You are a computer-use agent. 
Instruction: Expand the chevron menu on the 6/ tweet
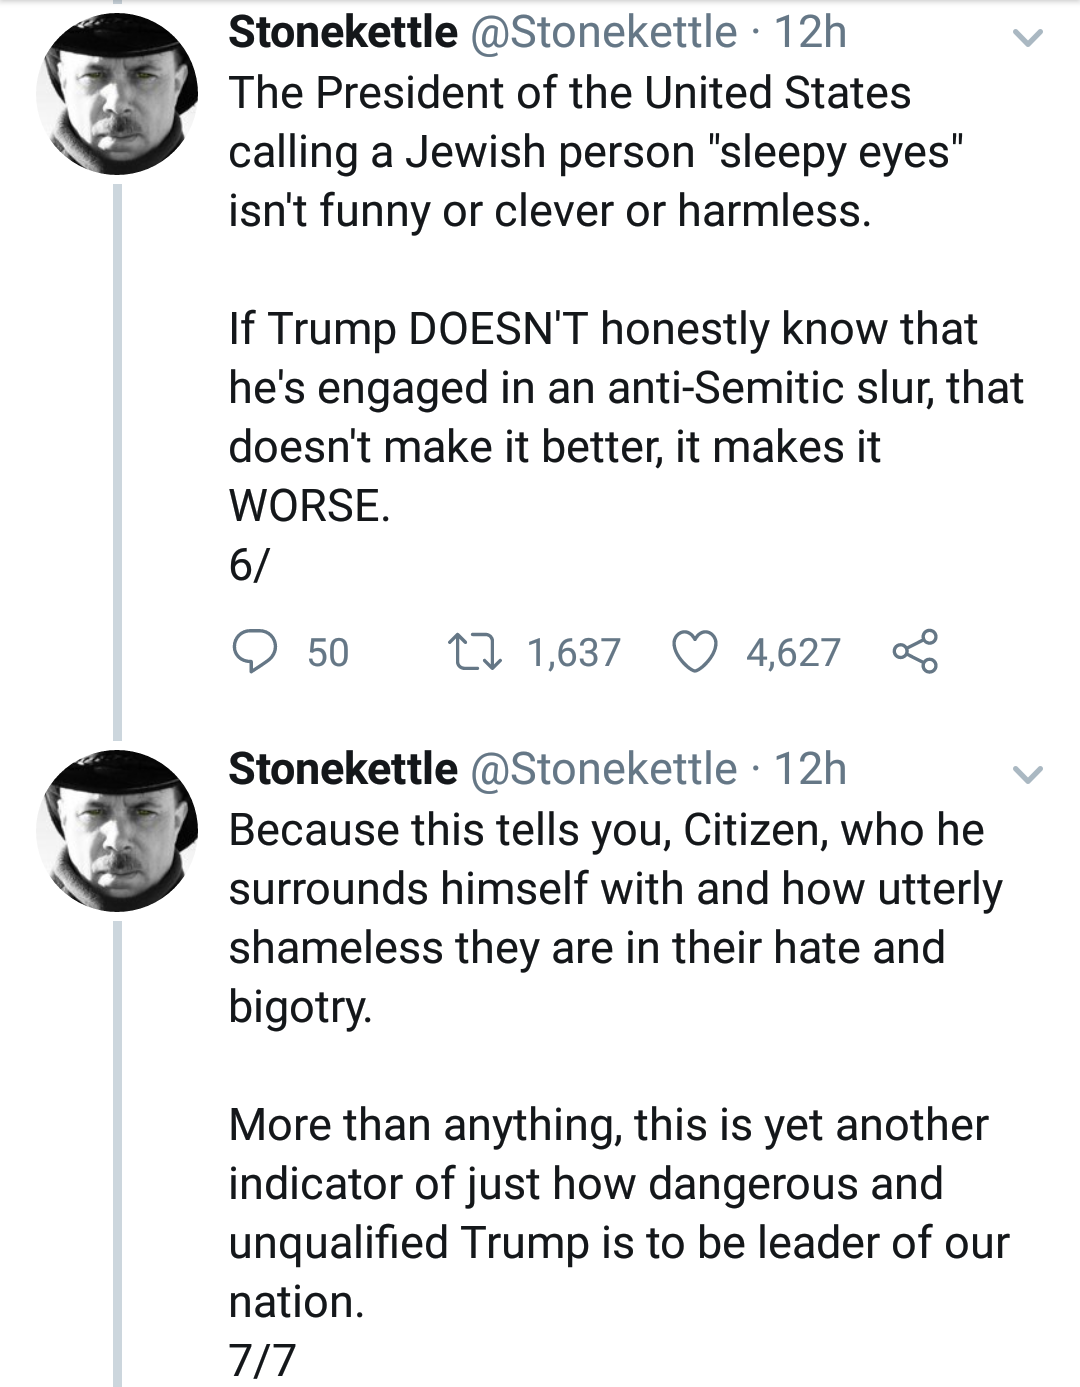(1027, 38)
